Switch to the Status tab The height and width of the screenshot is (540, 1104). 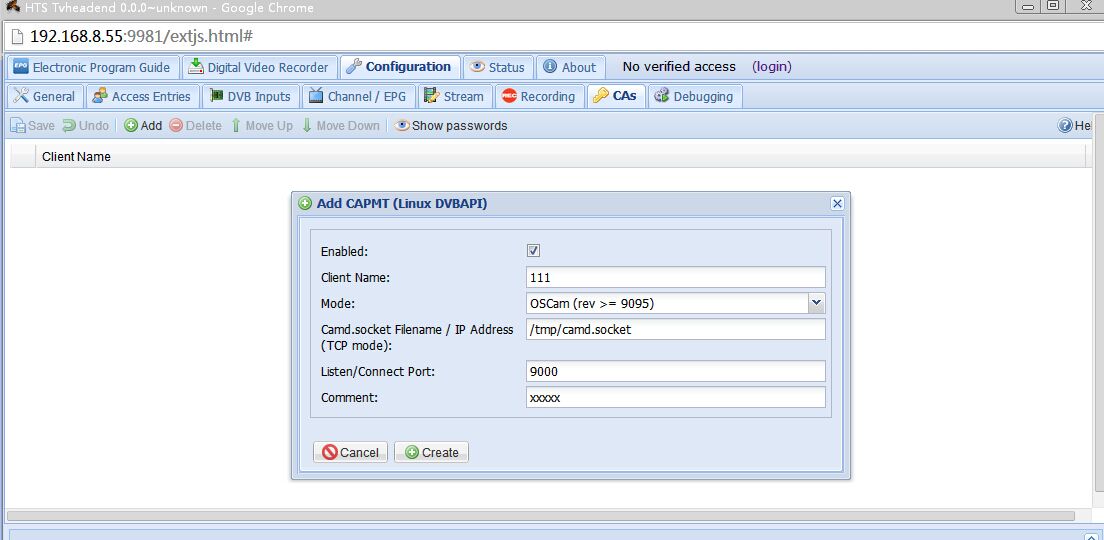click(x=498, y=68)
